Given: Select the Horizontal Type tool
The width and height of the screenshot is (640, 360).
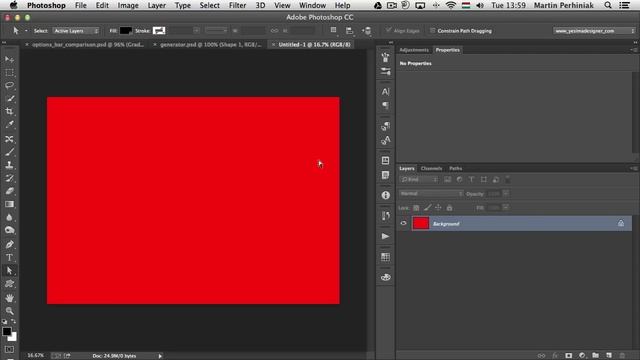Looking at the screenshot, I should point(9,258).
